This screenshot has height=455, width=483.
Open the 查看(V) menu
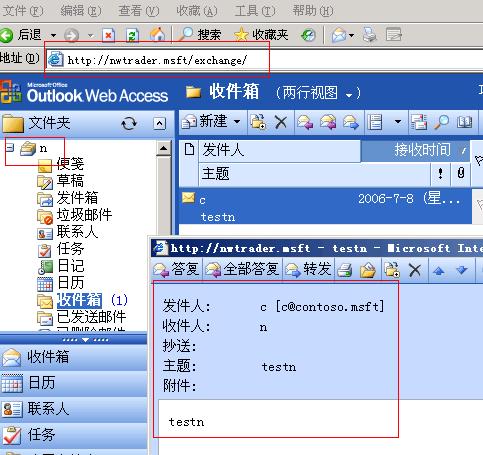click(139, 11)
